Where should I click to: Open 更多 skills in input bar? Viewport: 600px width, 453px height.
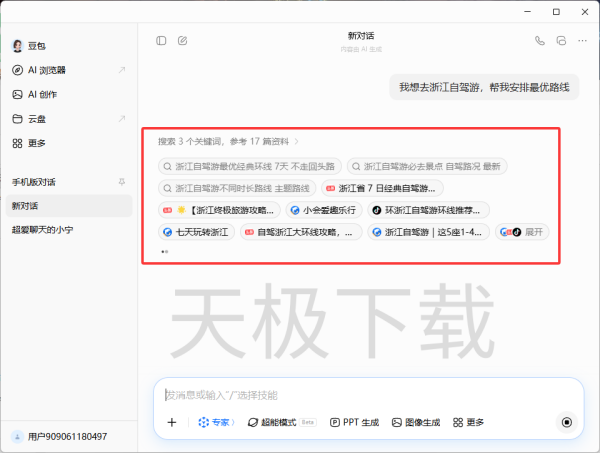(468, 422)
